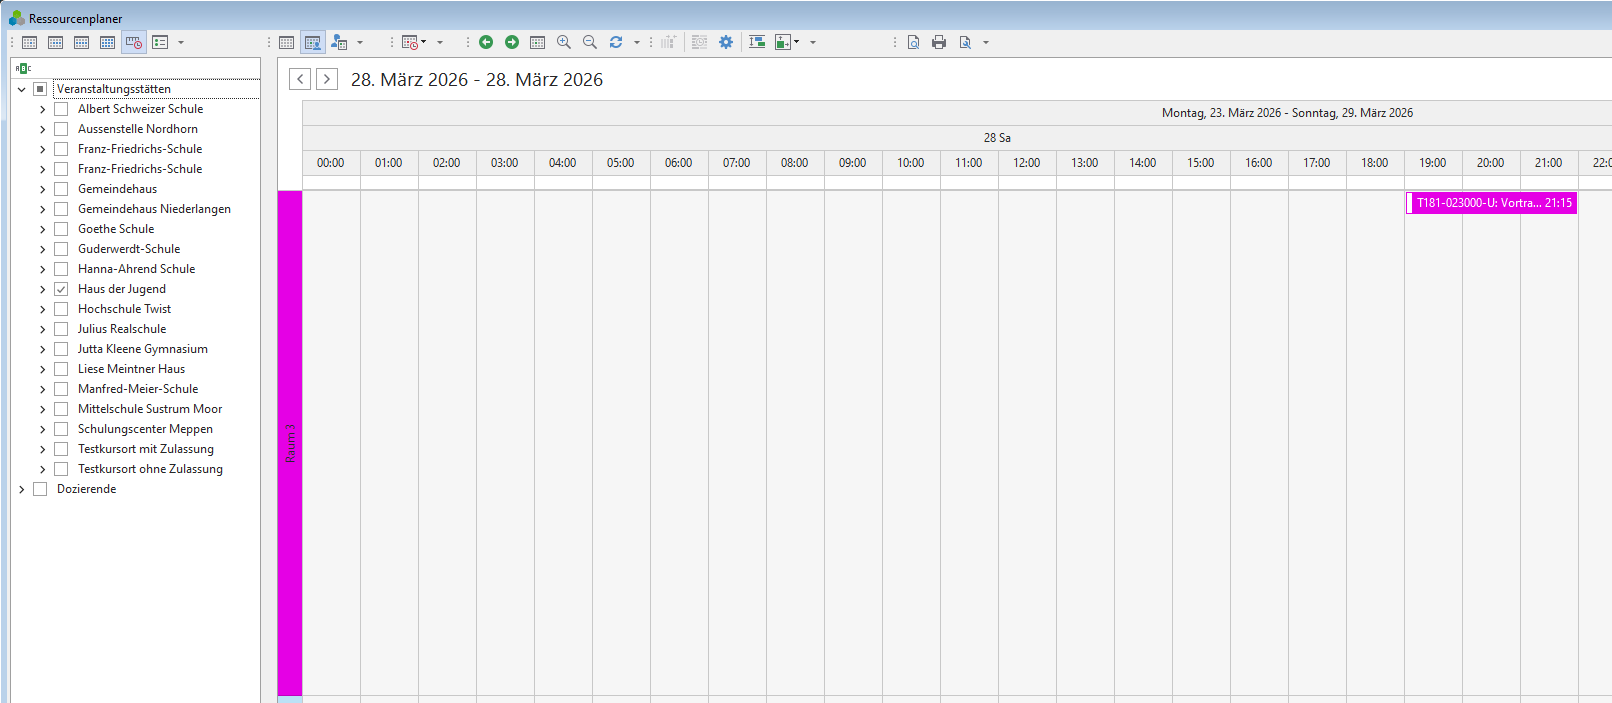This screenshot has width=1612, height=703.
Task: Click the person with calendar icon
Action: click(x=339, y=42)
